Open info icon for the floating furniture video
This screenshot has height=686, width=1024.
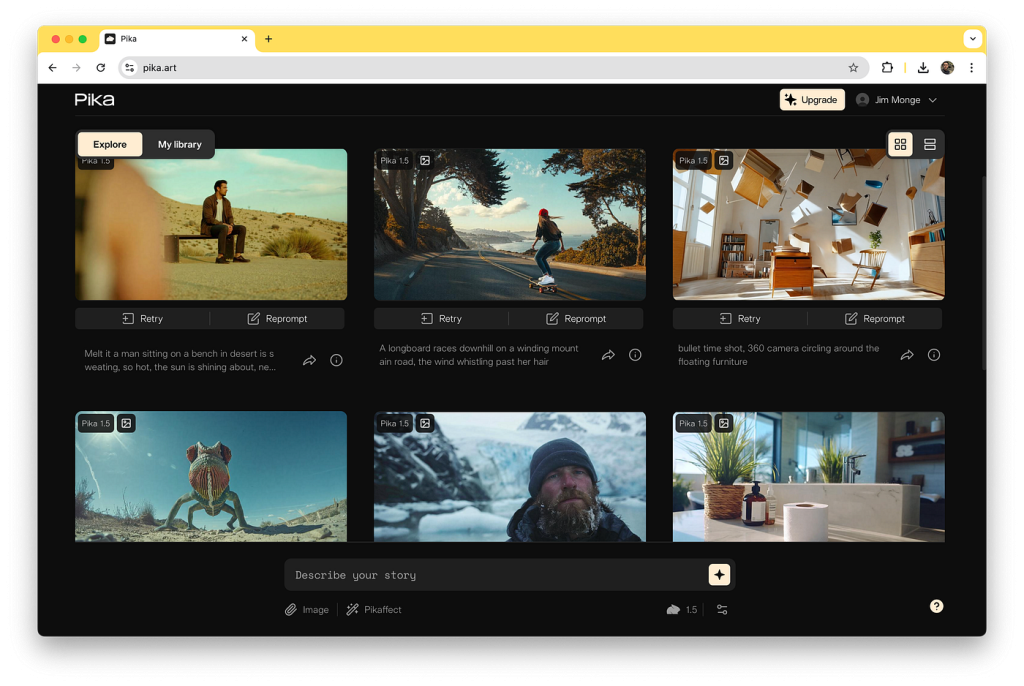(x=934, y=355)
